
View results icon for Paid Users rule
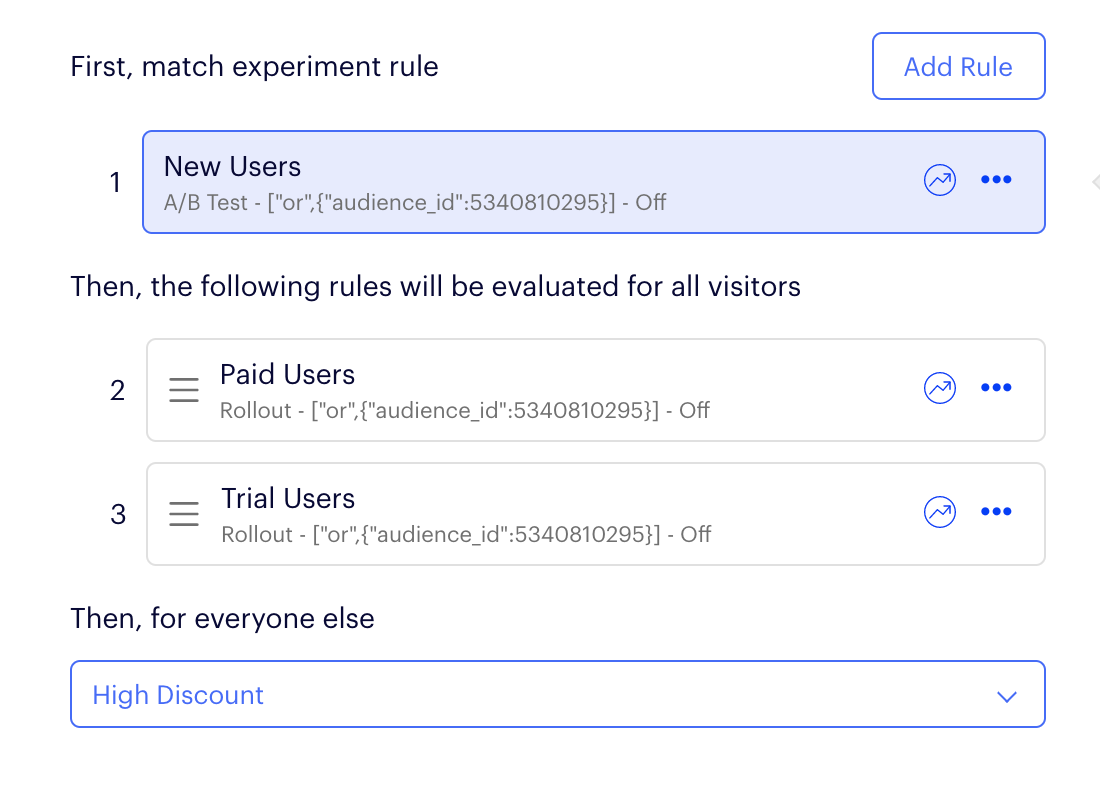tap(939, 388)
